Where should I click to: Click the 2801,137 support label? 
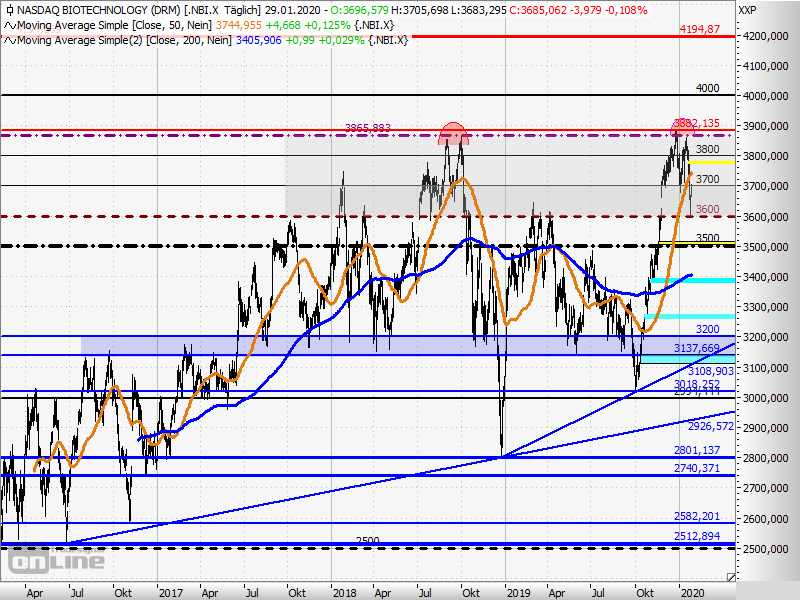(697, 450)
